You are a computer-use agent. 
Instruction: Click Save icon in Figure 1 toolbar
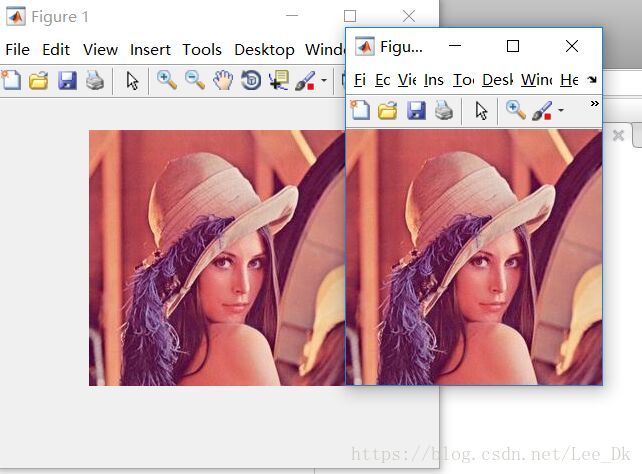point(67,80)
